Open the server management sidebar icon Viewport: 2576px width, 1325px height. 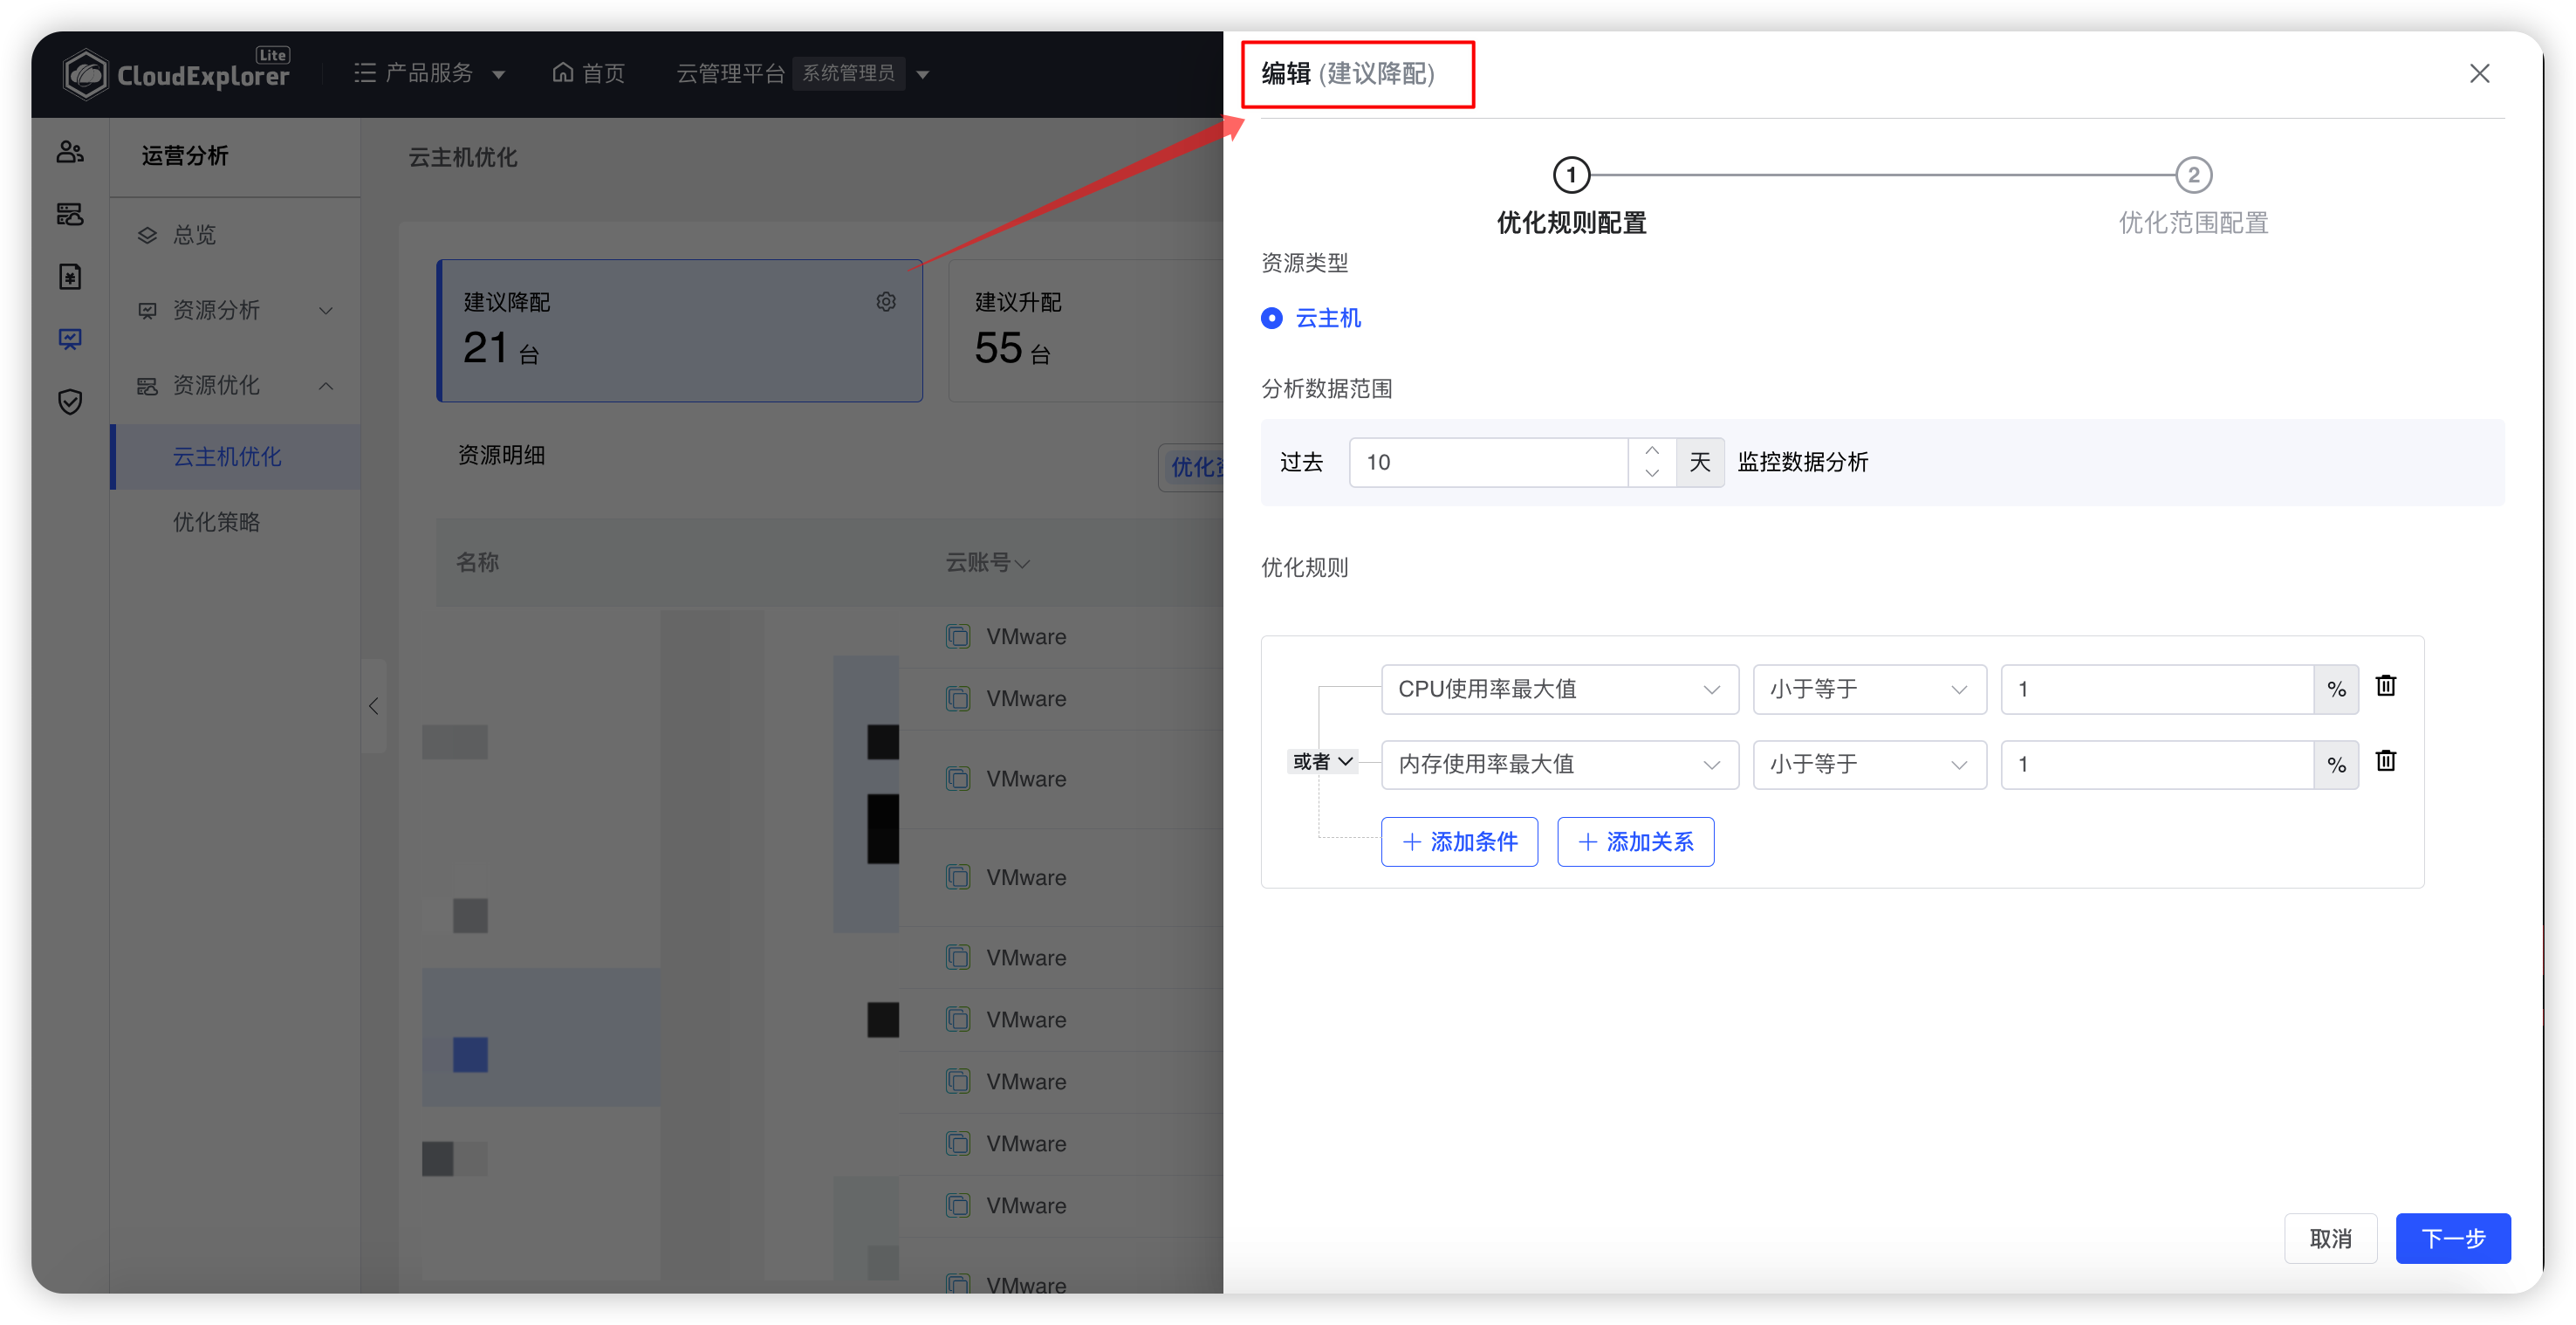pos(70,214)
